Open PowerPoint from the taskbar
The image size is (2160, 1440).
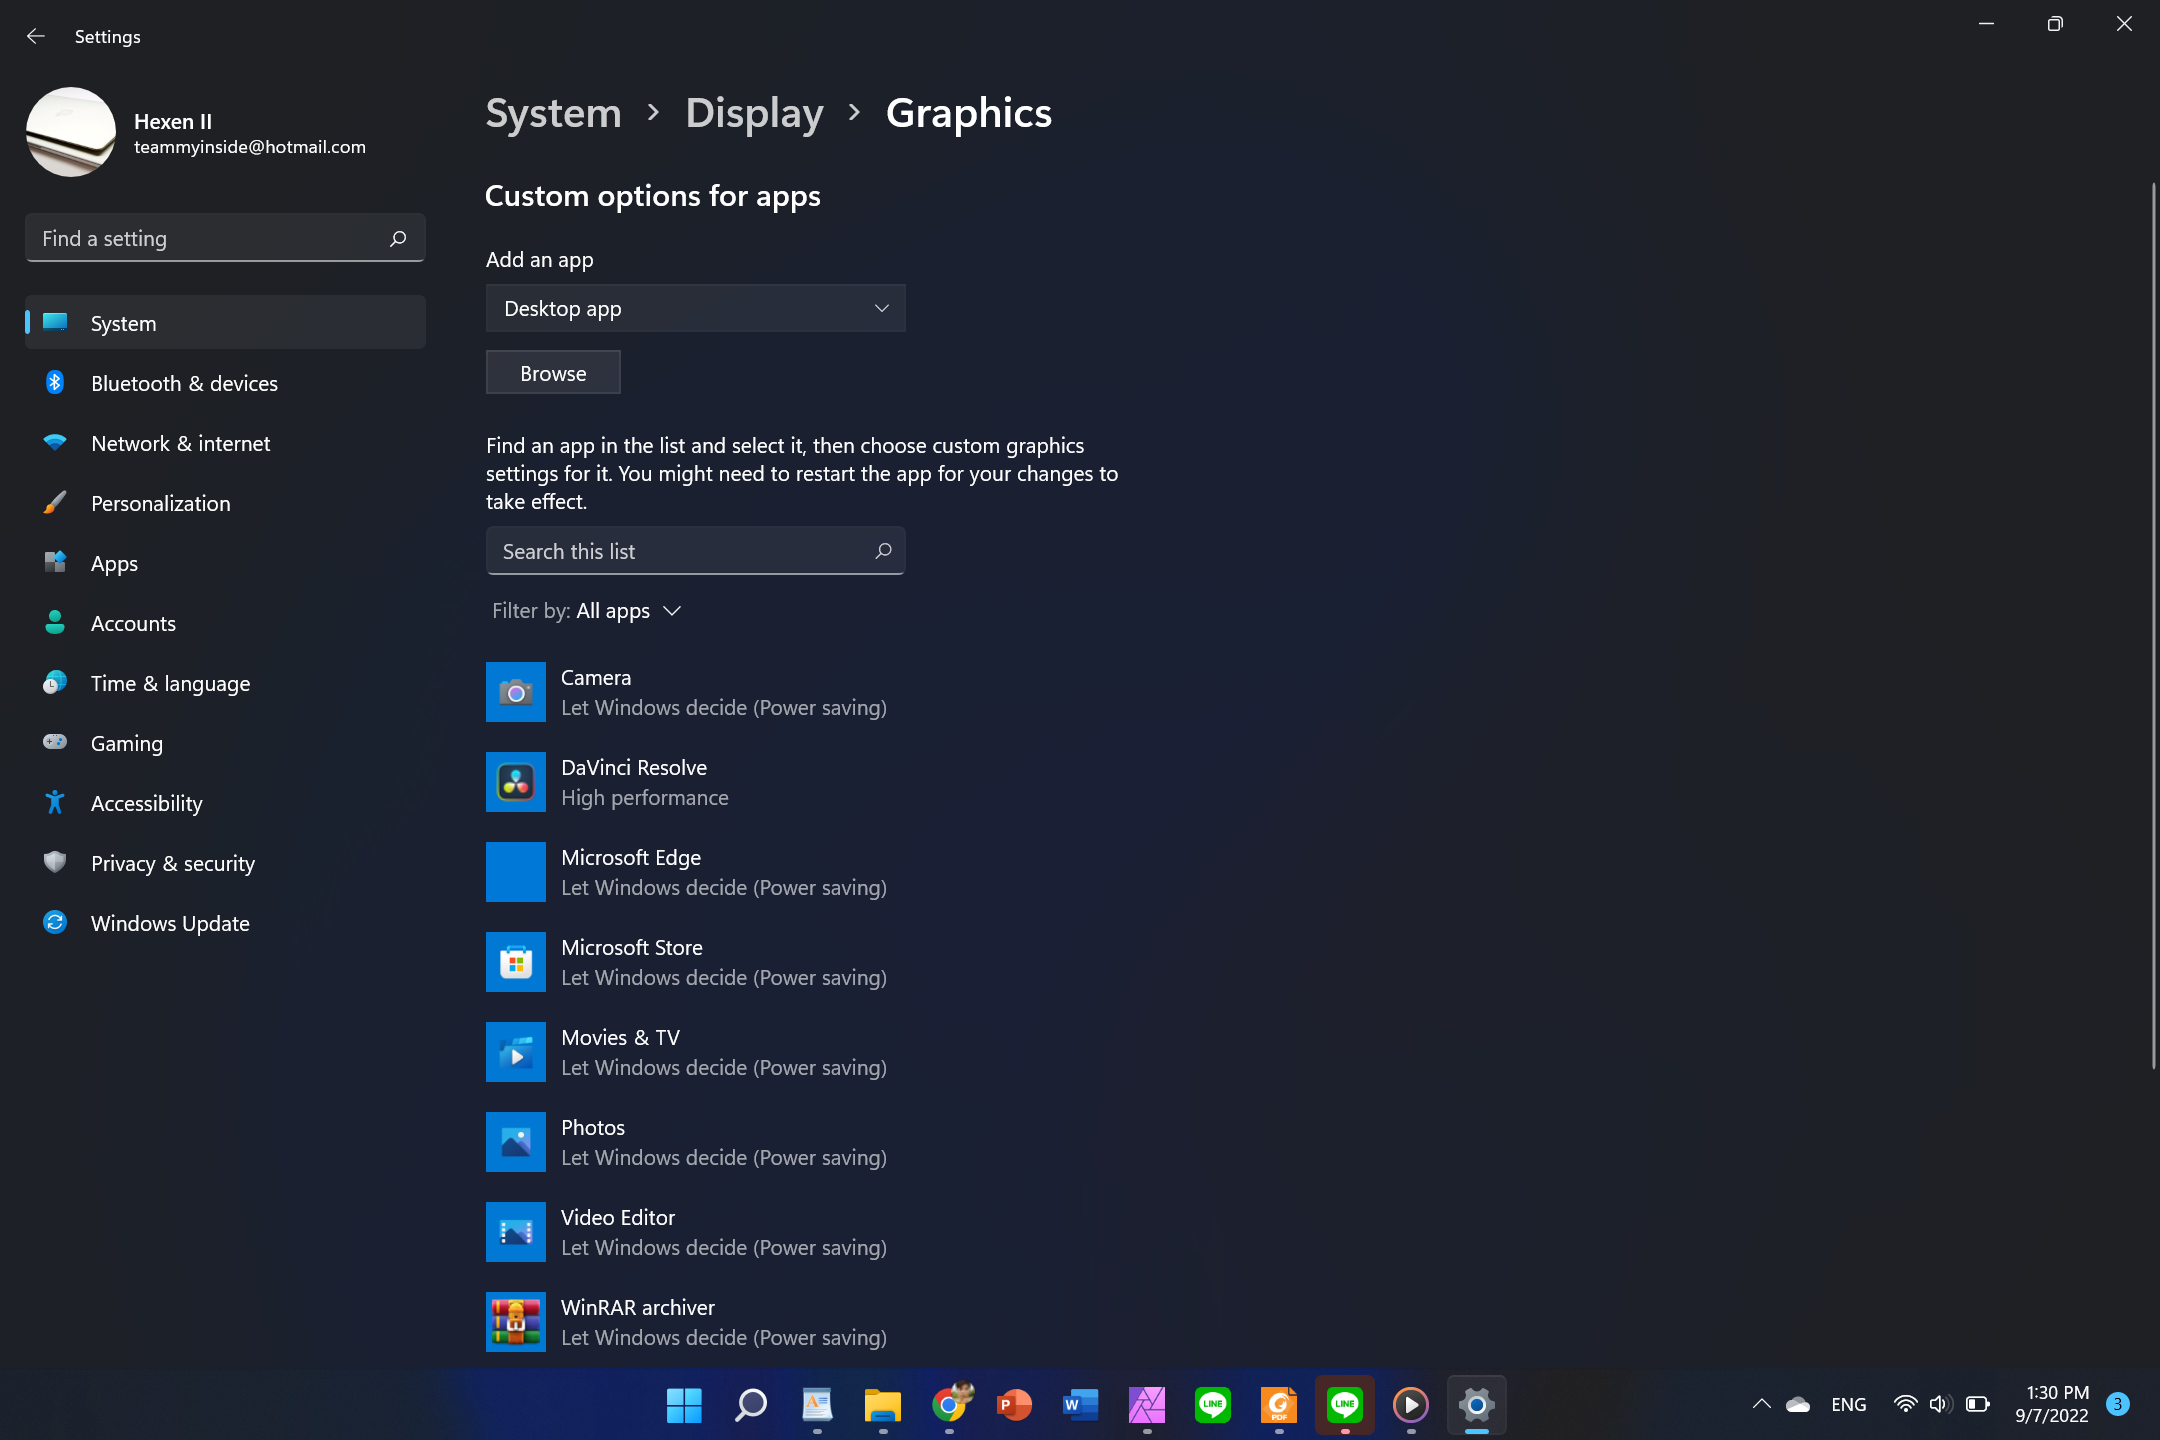click(x=1014, y=1405)
